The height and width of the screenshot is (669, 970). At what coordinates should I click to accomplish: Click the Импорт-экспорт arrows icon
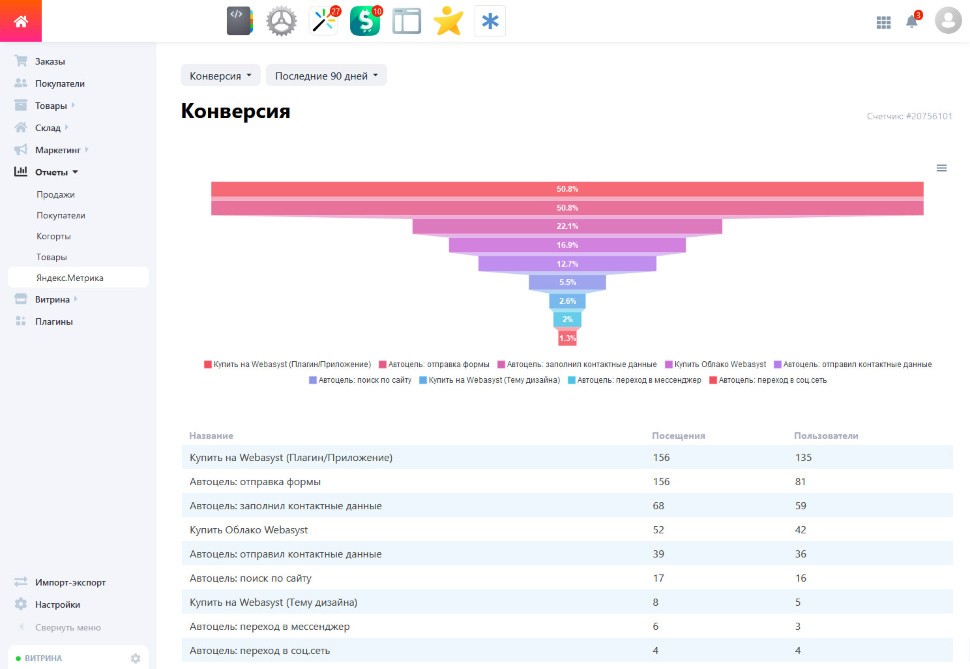pyautogui.click(x=21, y=582)
